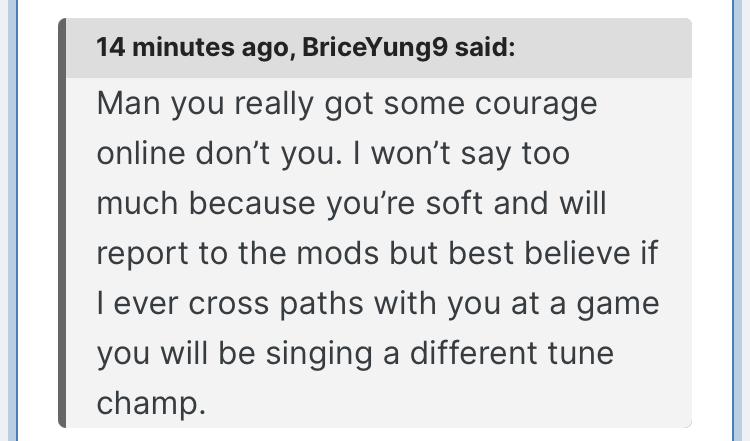Screen dimensions: 750x441
Task: Click the word 'online' in the quote
Action: [x=141, y=153]
